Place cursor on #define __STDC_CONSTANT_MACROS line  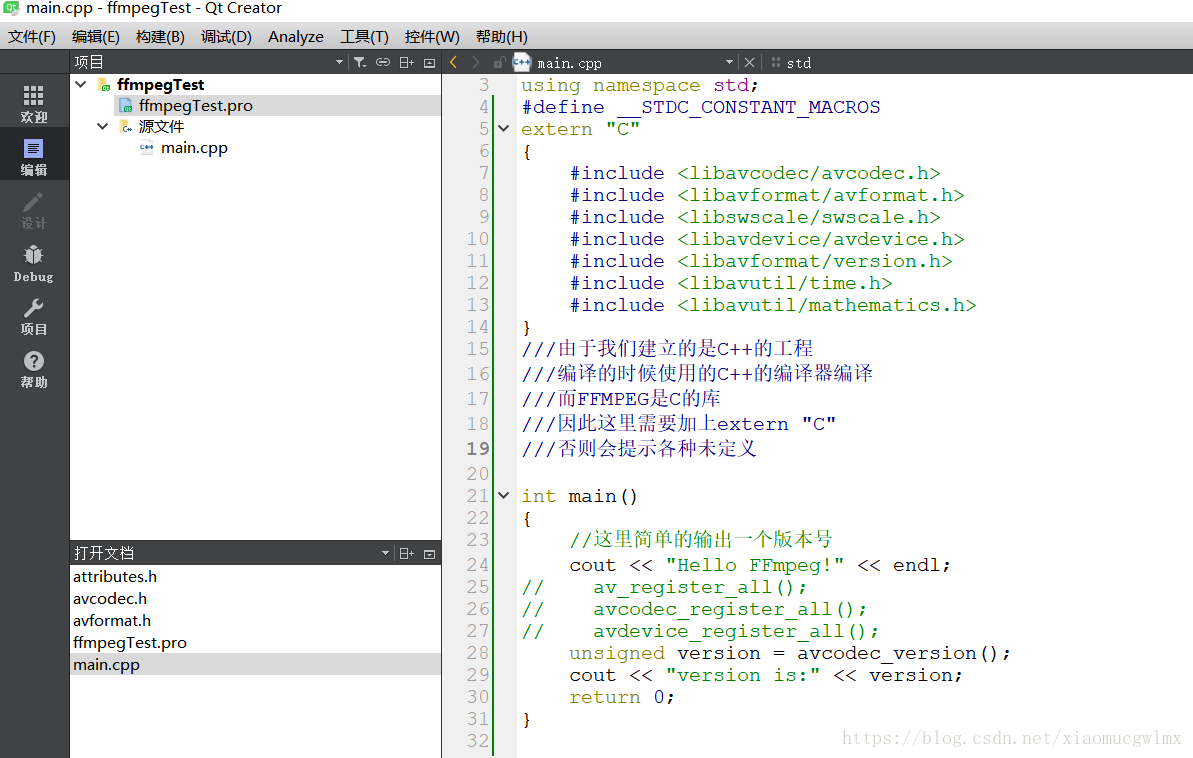tap(701, 107)
